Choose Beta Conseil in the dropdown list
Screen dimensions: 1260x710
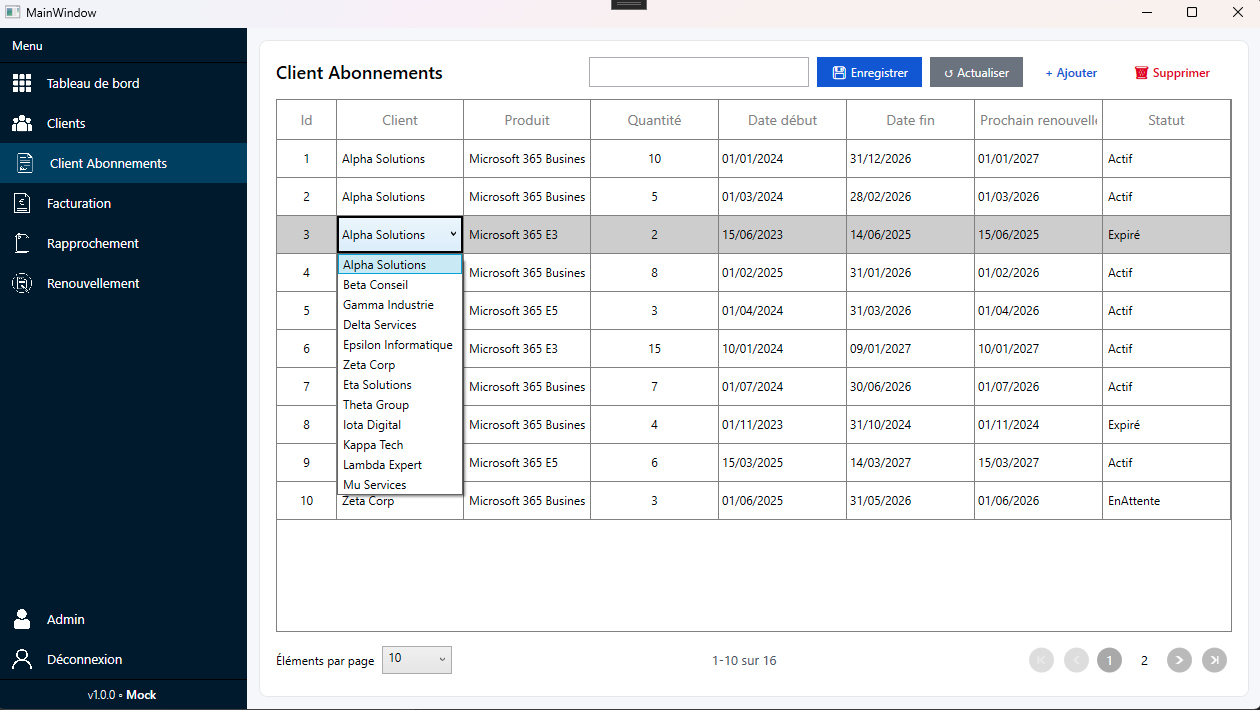(x=400, y=285)
